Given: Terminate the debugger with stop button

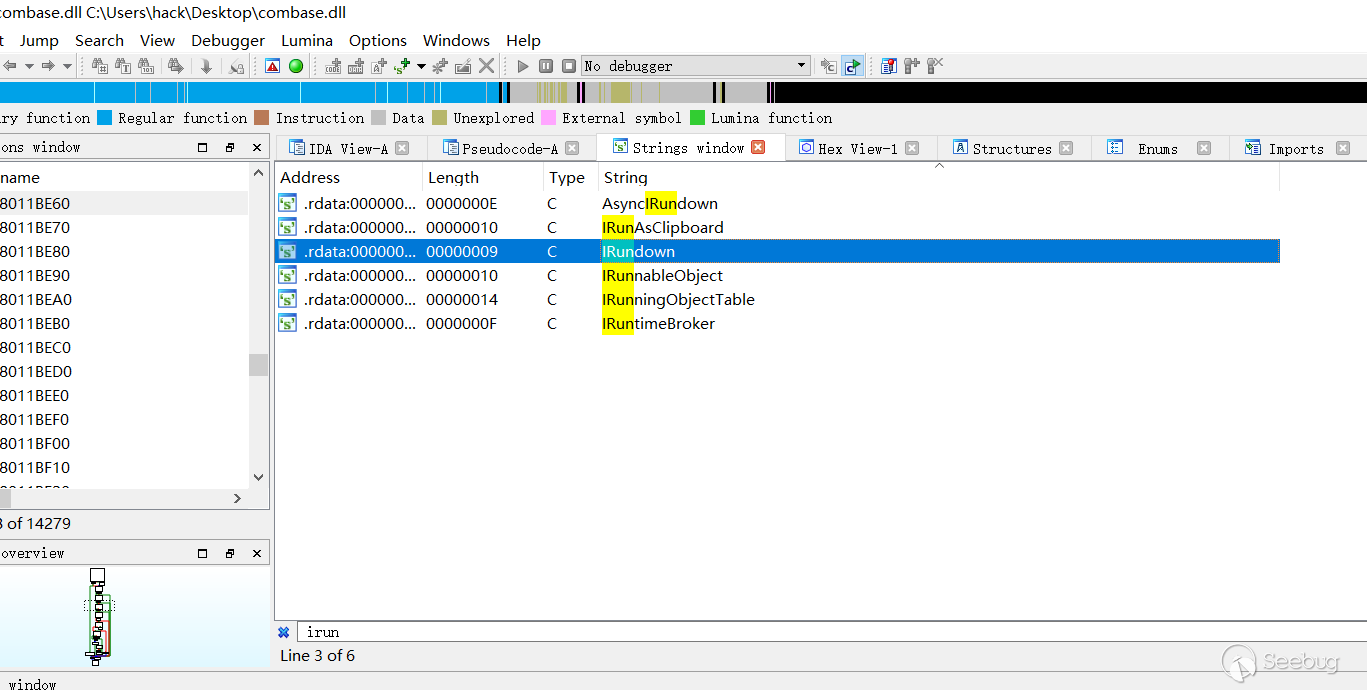Looking at the screenshot, I should 569,66.
